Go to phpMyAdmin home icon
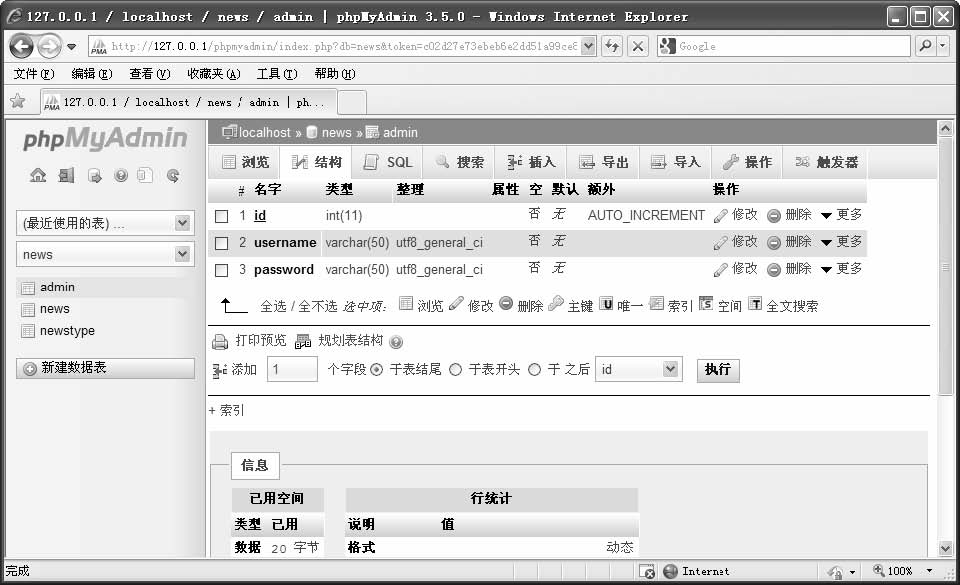The width and height of the screenshot is (960, 585). 38,176
